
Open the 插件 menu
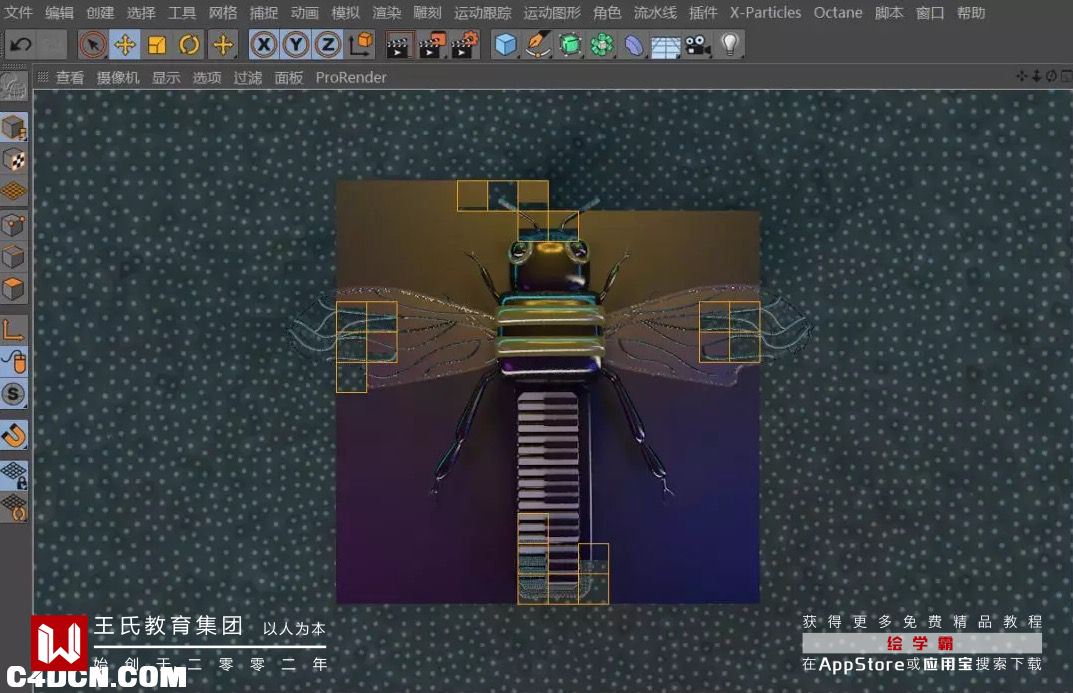703,12
